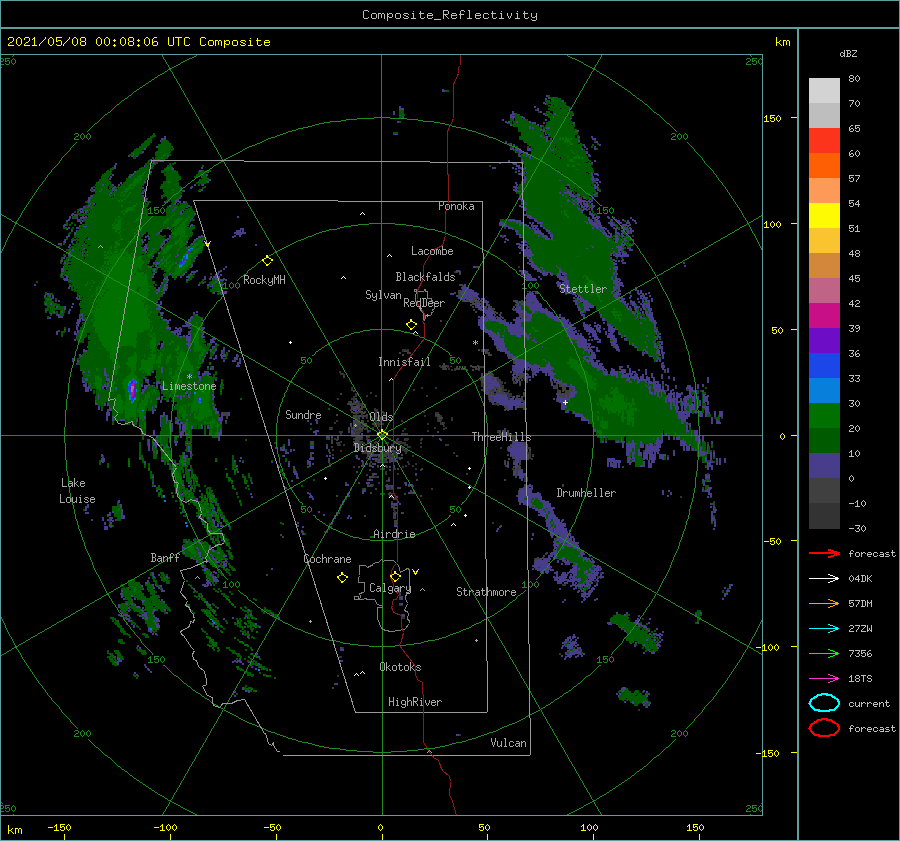Viewport: 900px width, 841px height.
Task: Click the Composite_Reflectivity title
Action: (x=450, y=15)
